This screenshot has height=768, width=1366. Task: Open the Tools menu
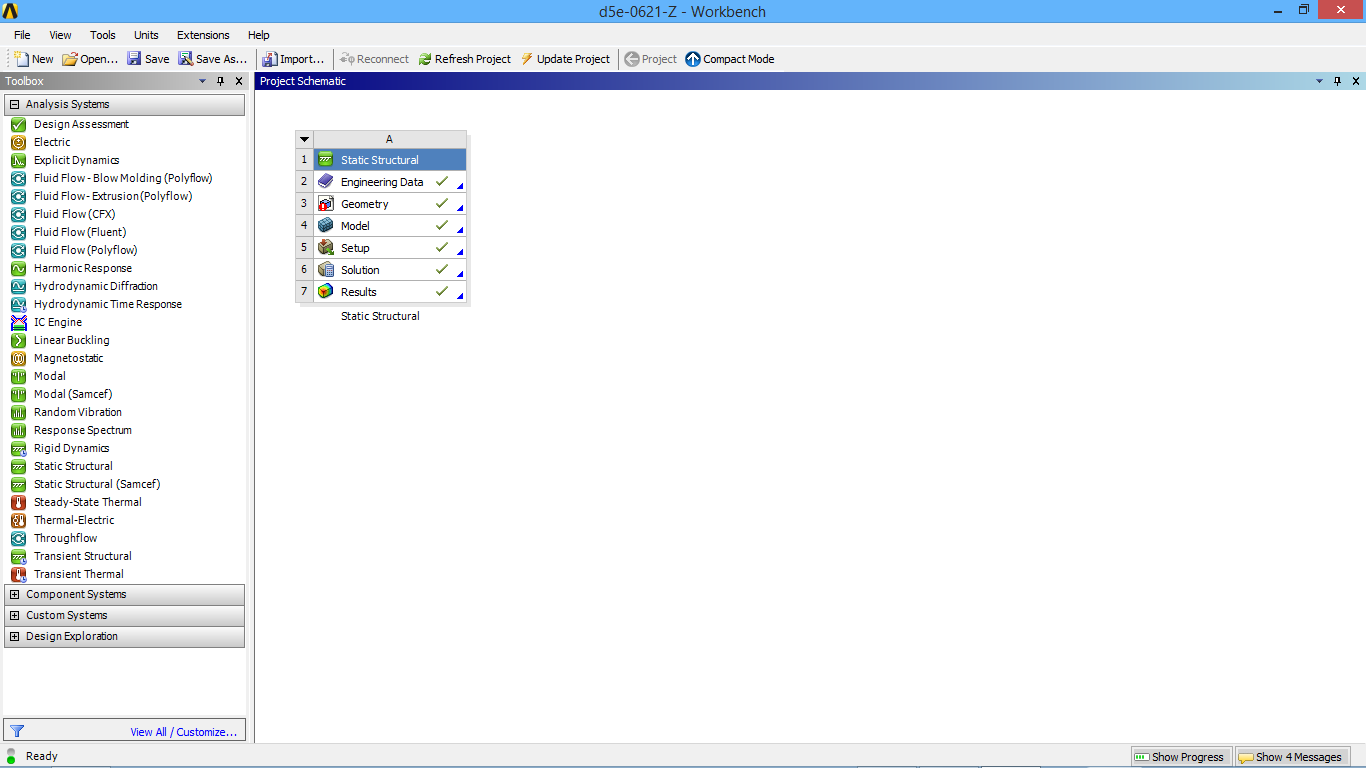(103, 35)
